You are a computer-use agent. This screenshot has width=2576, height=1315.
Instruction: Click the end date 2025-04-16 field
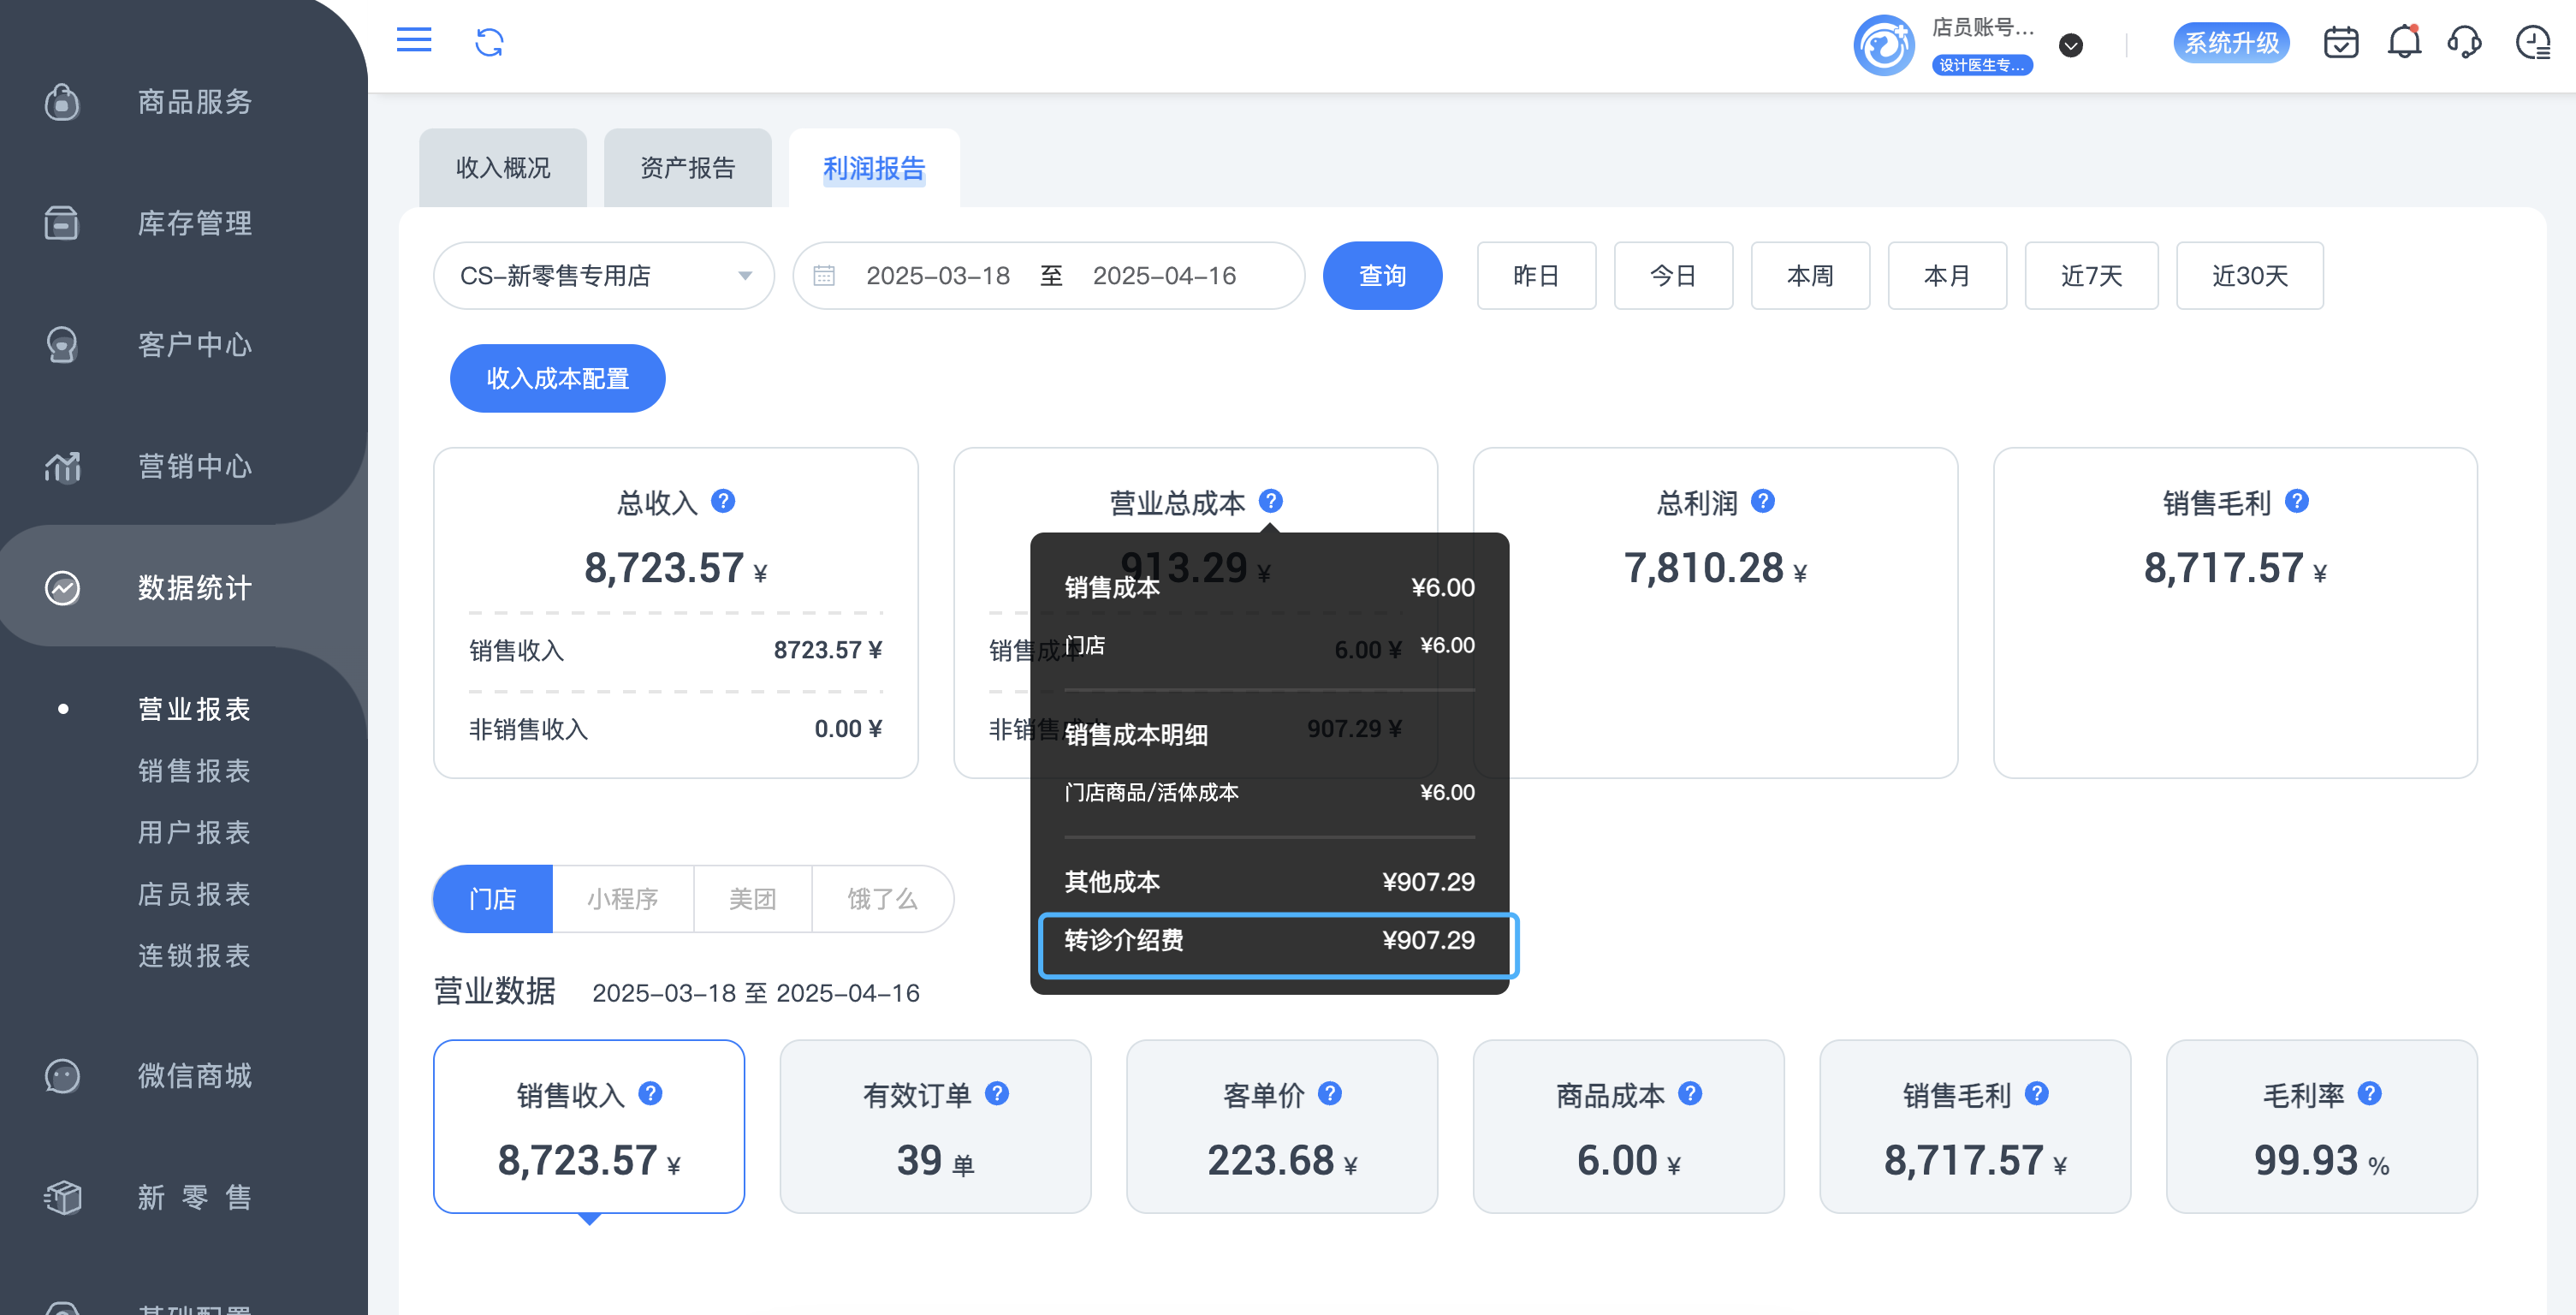(1165, 276)
